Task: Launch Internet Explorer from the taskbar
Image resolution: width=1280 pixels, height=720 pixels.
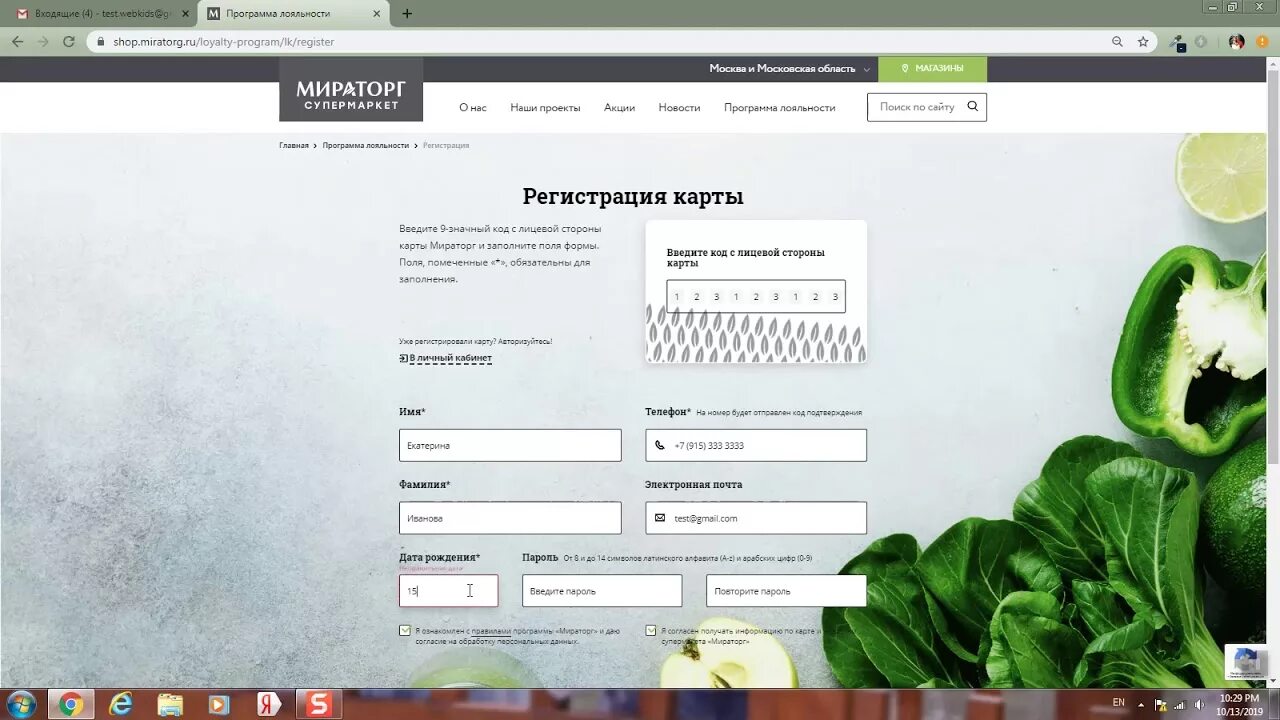Action: (121, 704)
